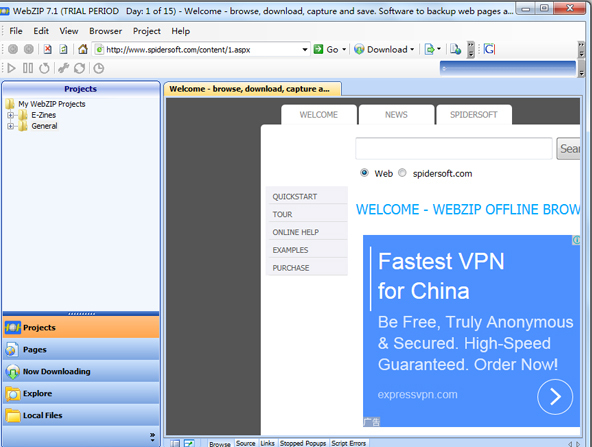Open the URL address dropdown
592x447 pixels.
point(305,49)
